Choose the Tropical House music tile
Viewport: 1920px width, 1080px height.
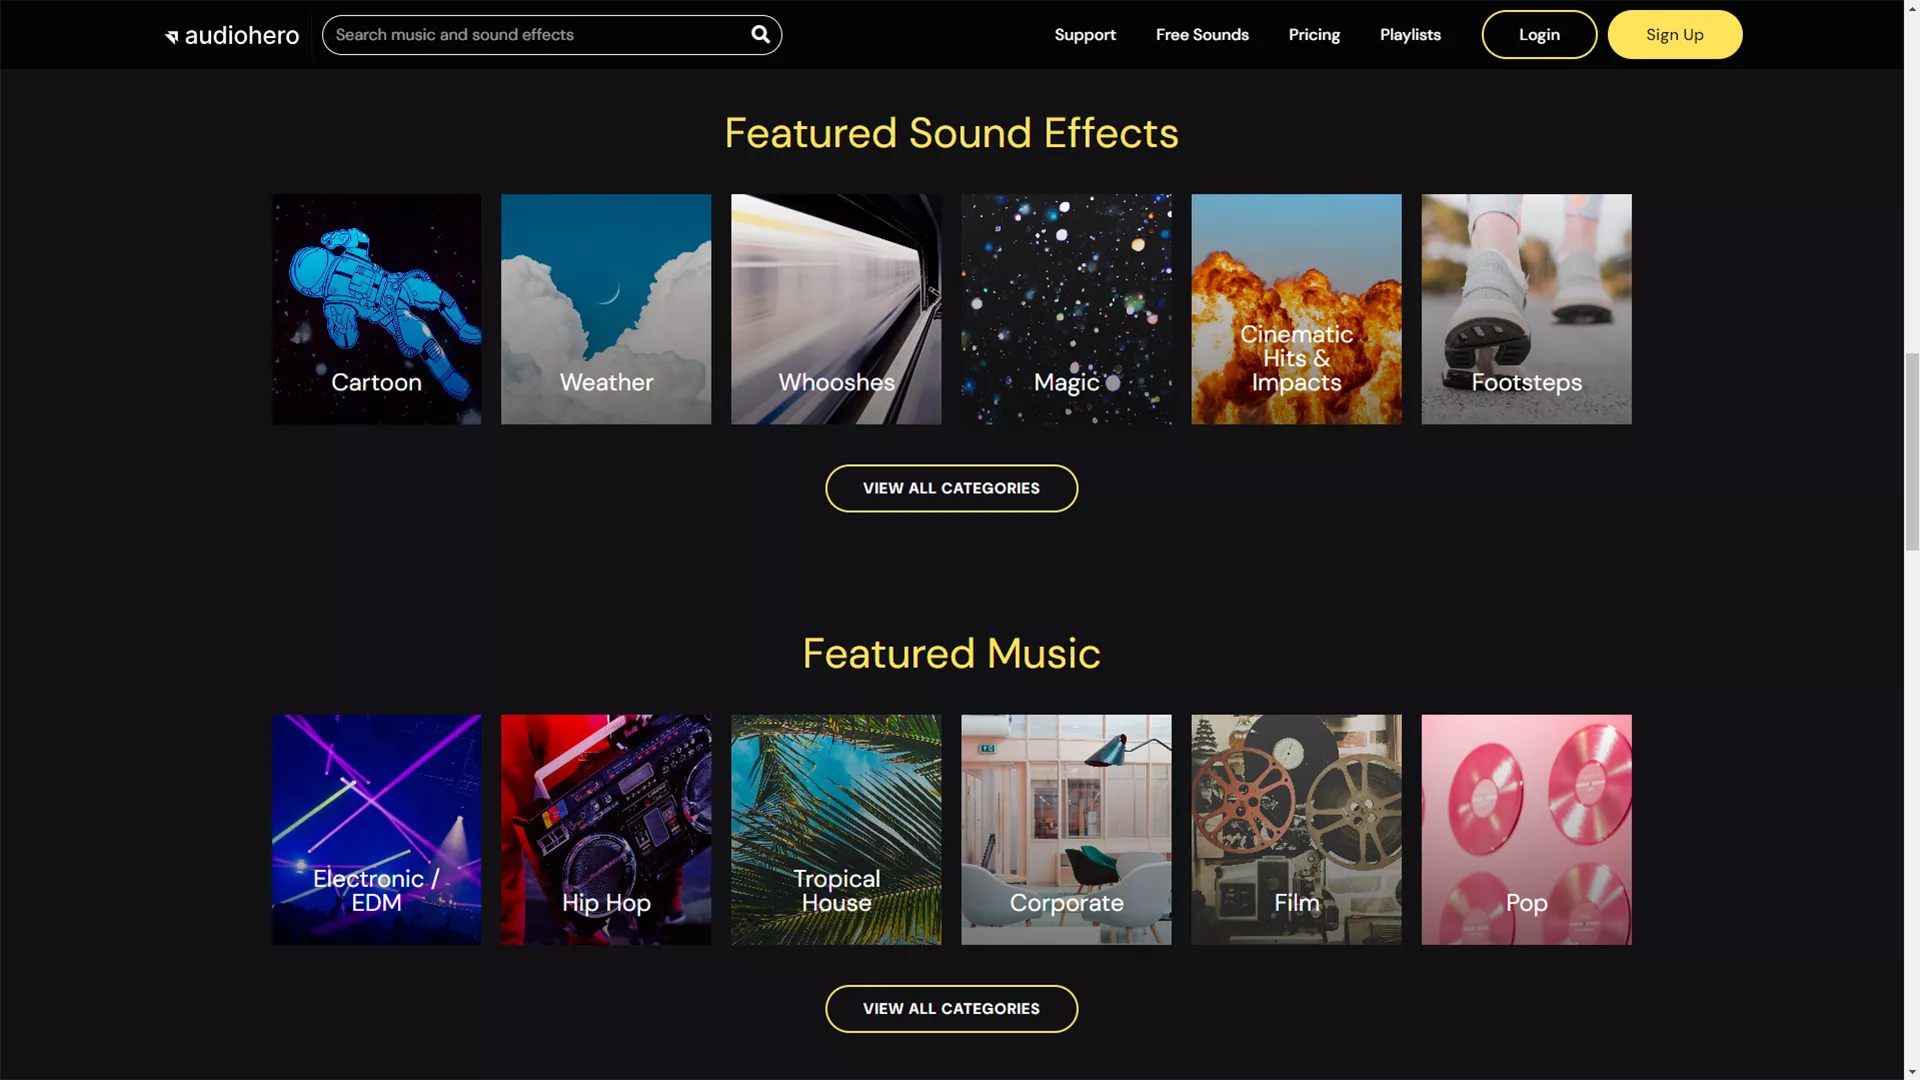[836, 829]
